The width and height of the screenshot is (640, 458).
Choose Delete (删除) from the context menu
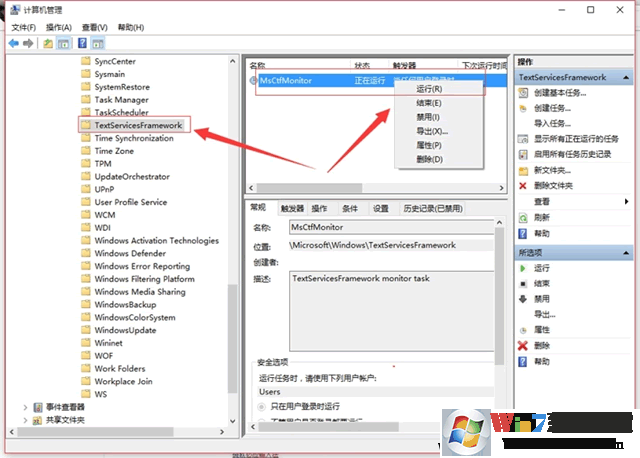point(439,159)
